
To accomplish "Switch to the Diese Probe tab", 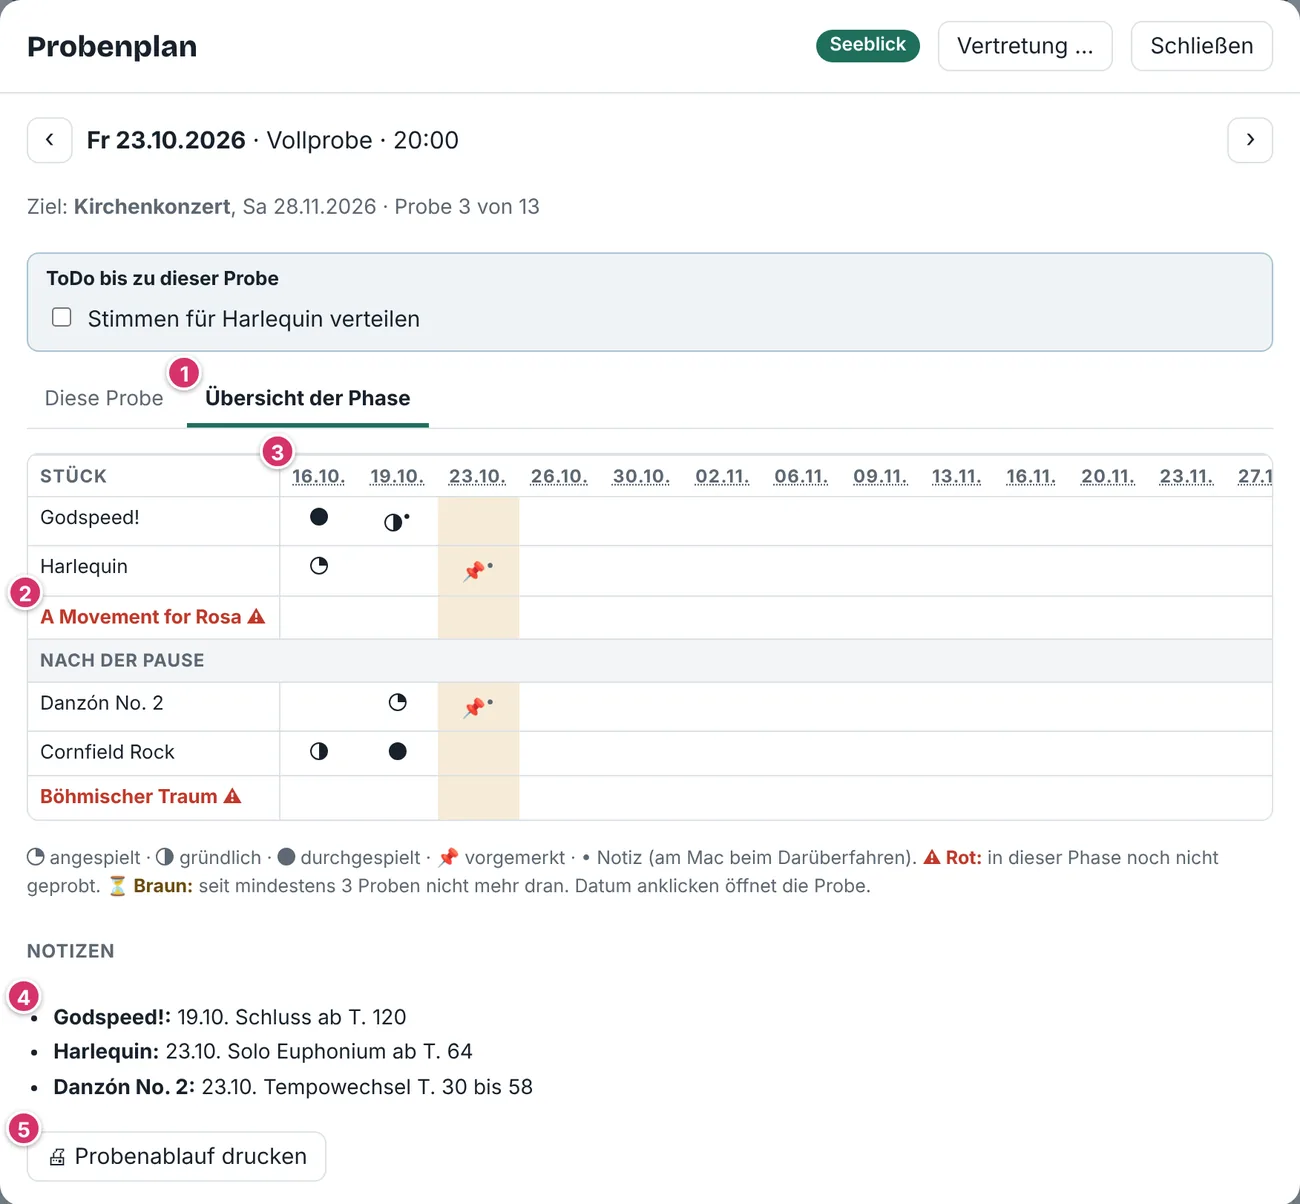I will pos(104,398).
